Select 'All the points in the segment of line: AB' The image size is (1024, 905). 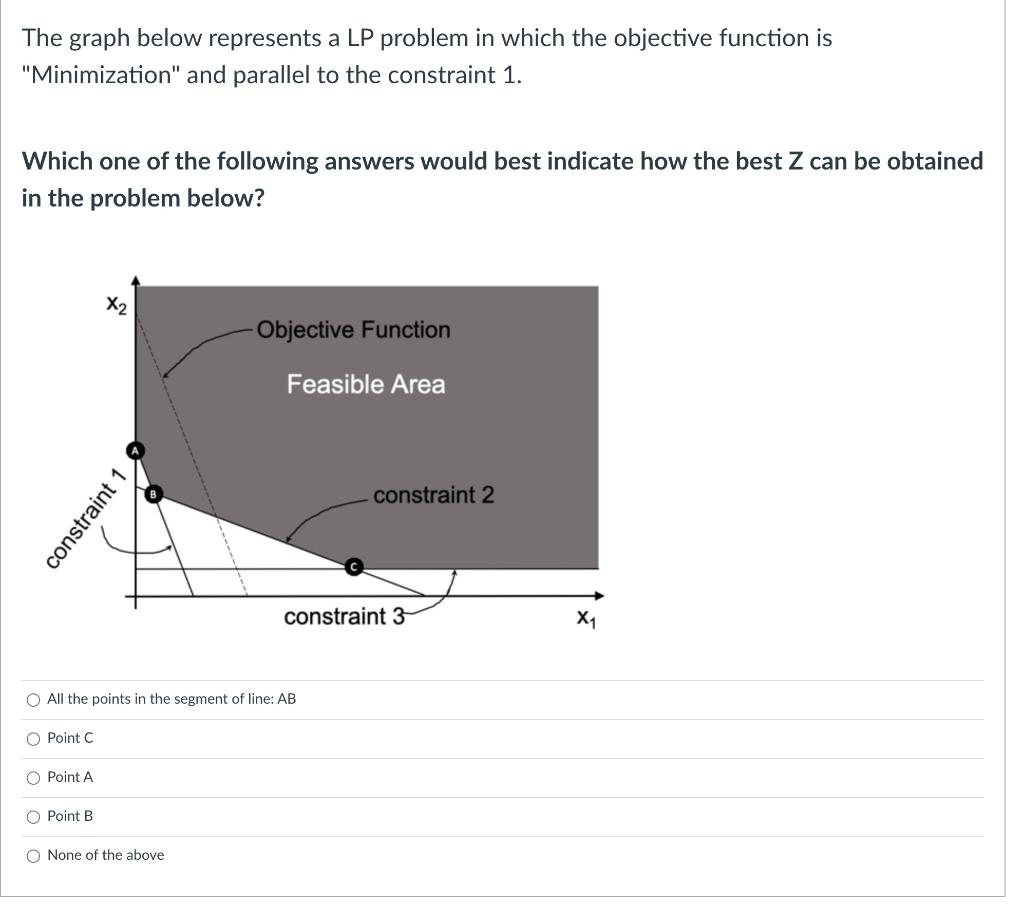(x=33, y=699)
